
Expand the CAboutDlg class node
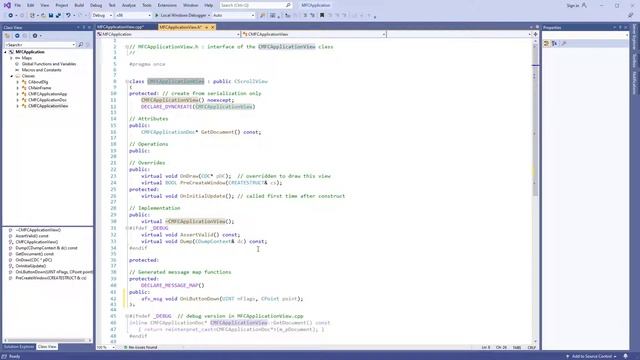[x=18, y=82]
